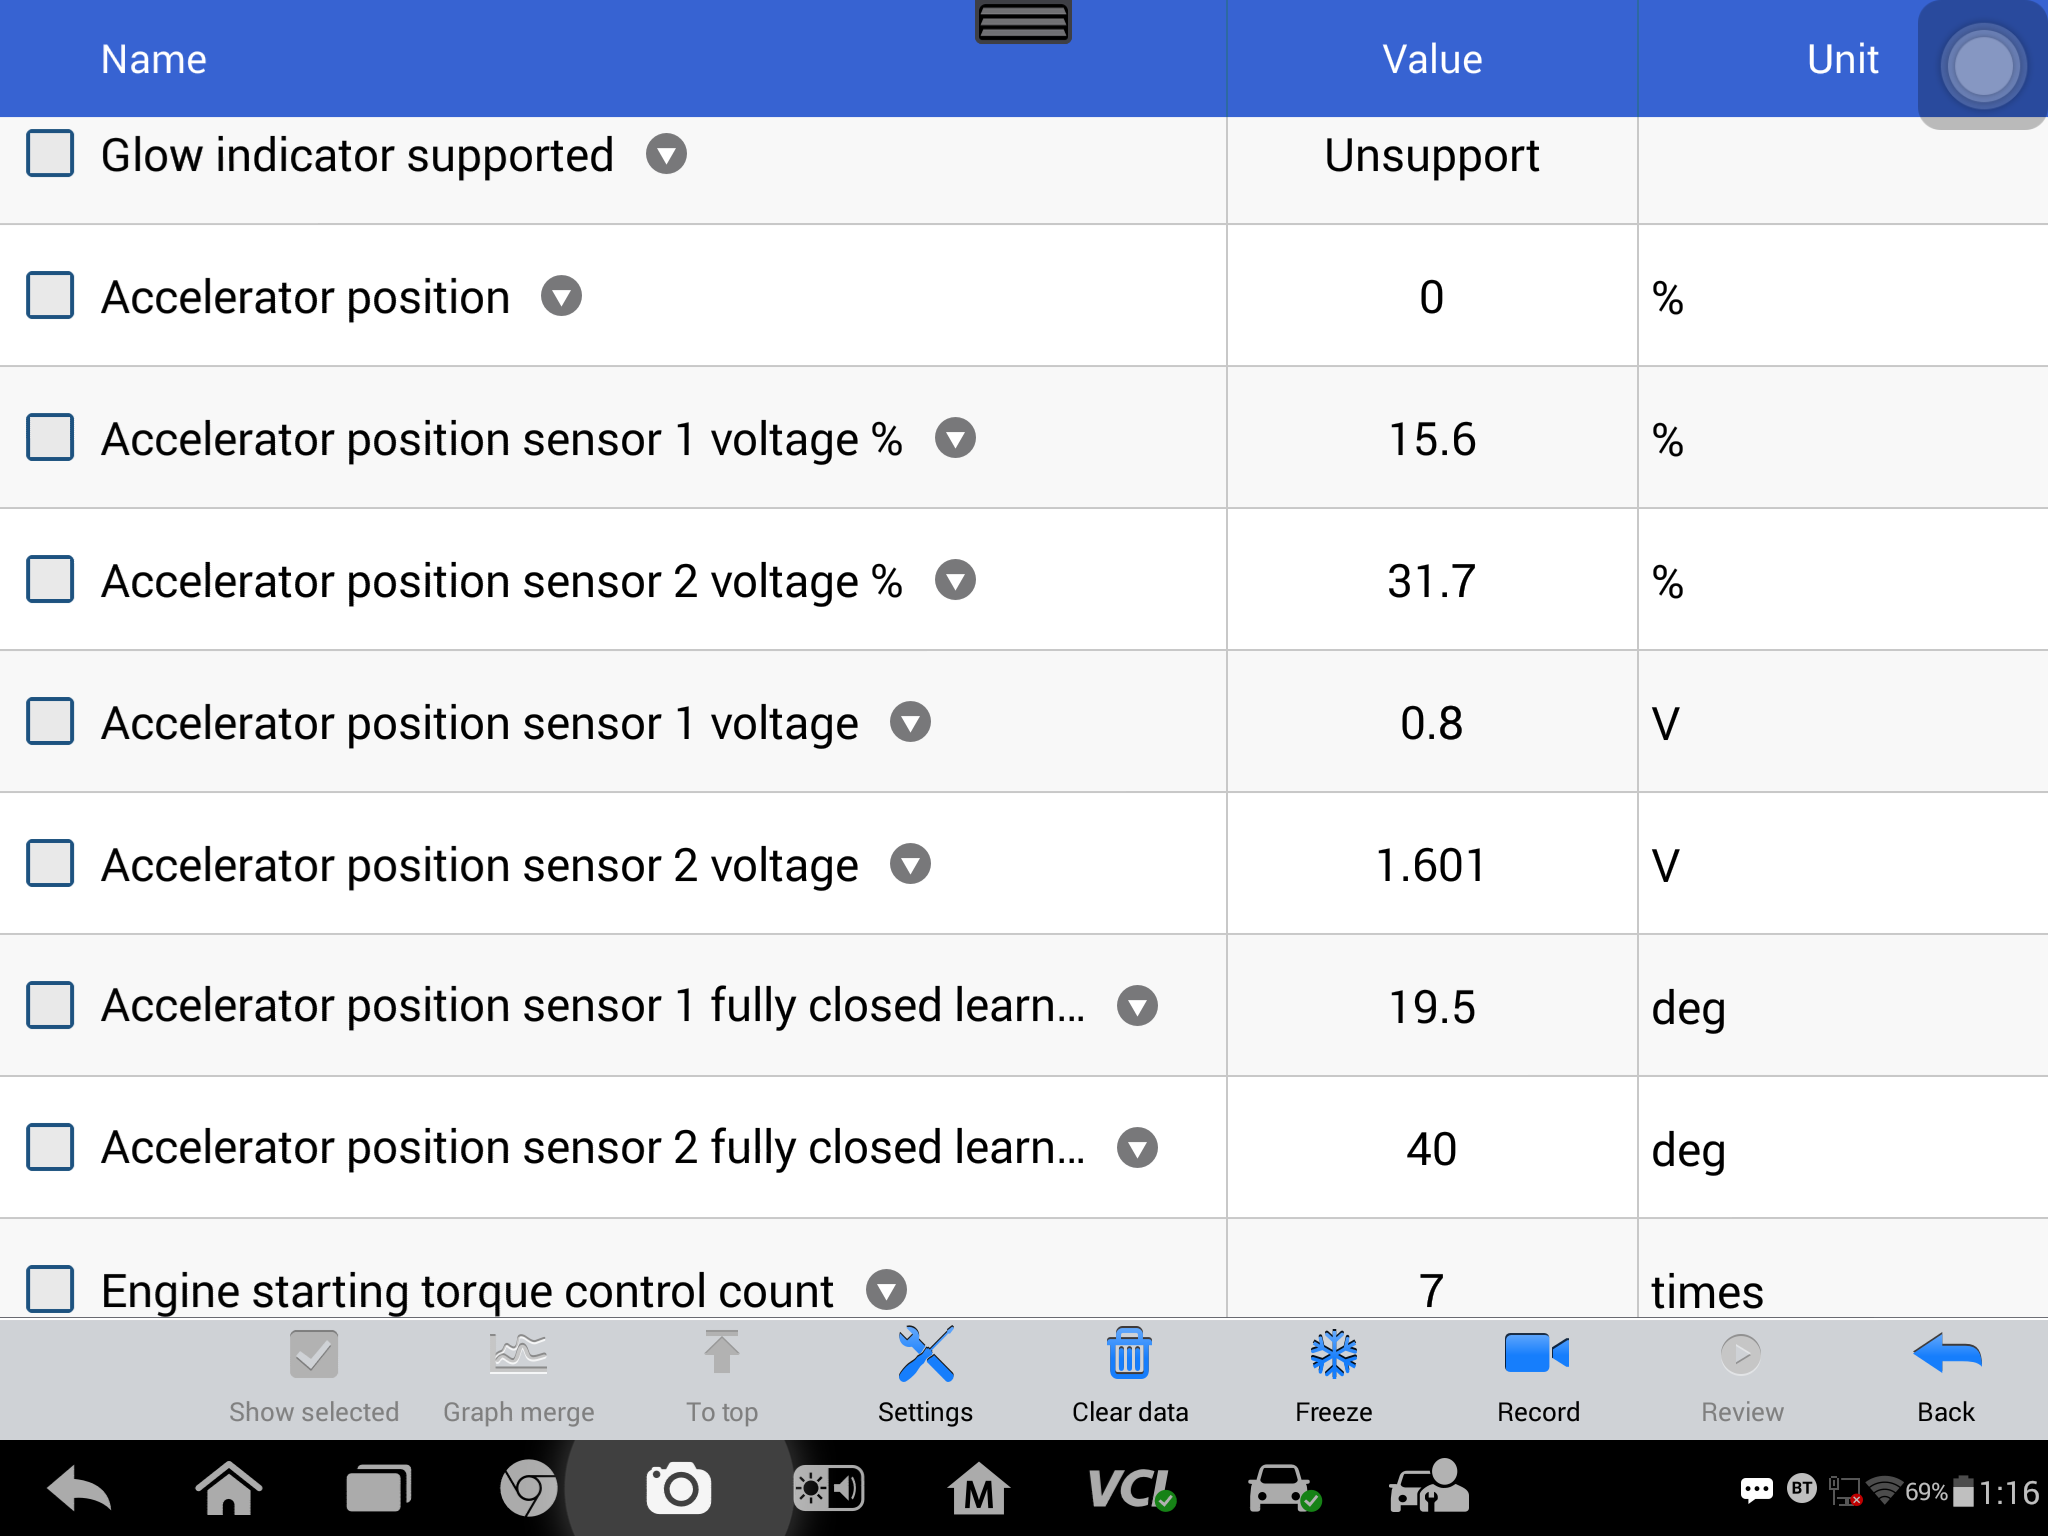Pull down the top drawer handle

coord(1023,21)
